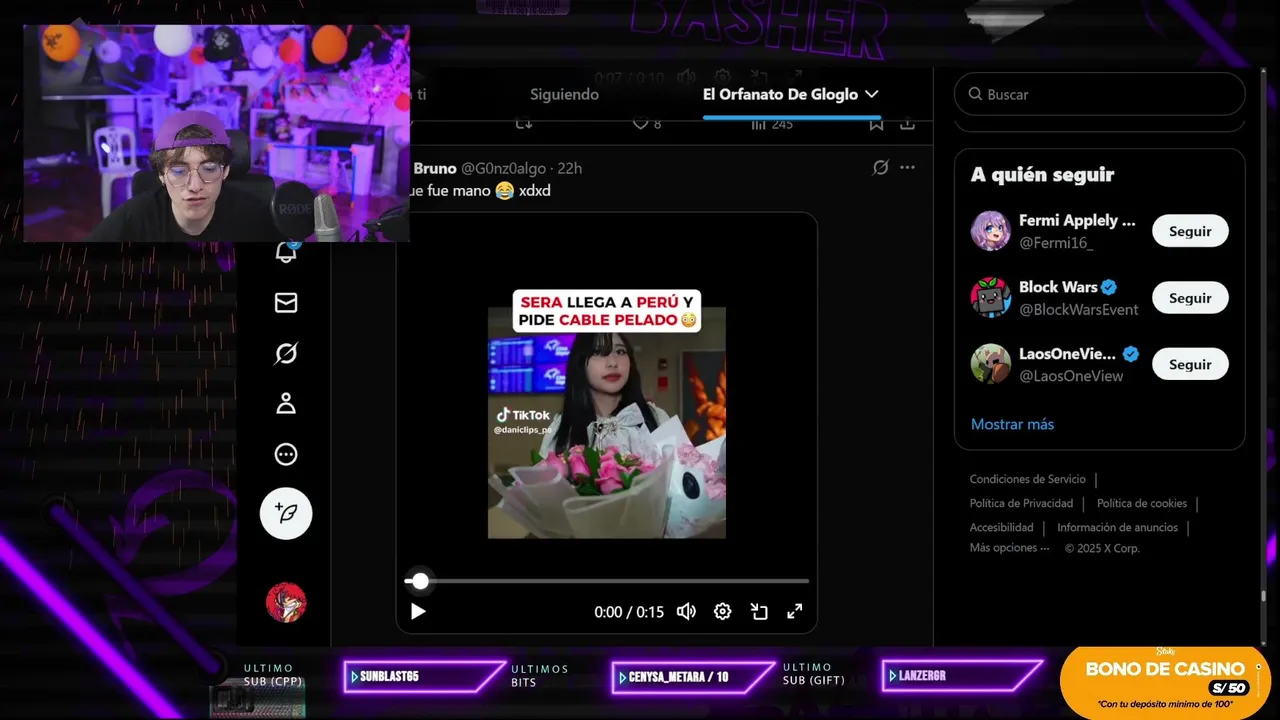Viewport: 1280px width, 720px height.
Task: Open Política de cookies link
Action: click(1142, 503)
